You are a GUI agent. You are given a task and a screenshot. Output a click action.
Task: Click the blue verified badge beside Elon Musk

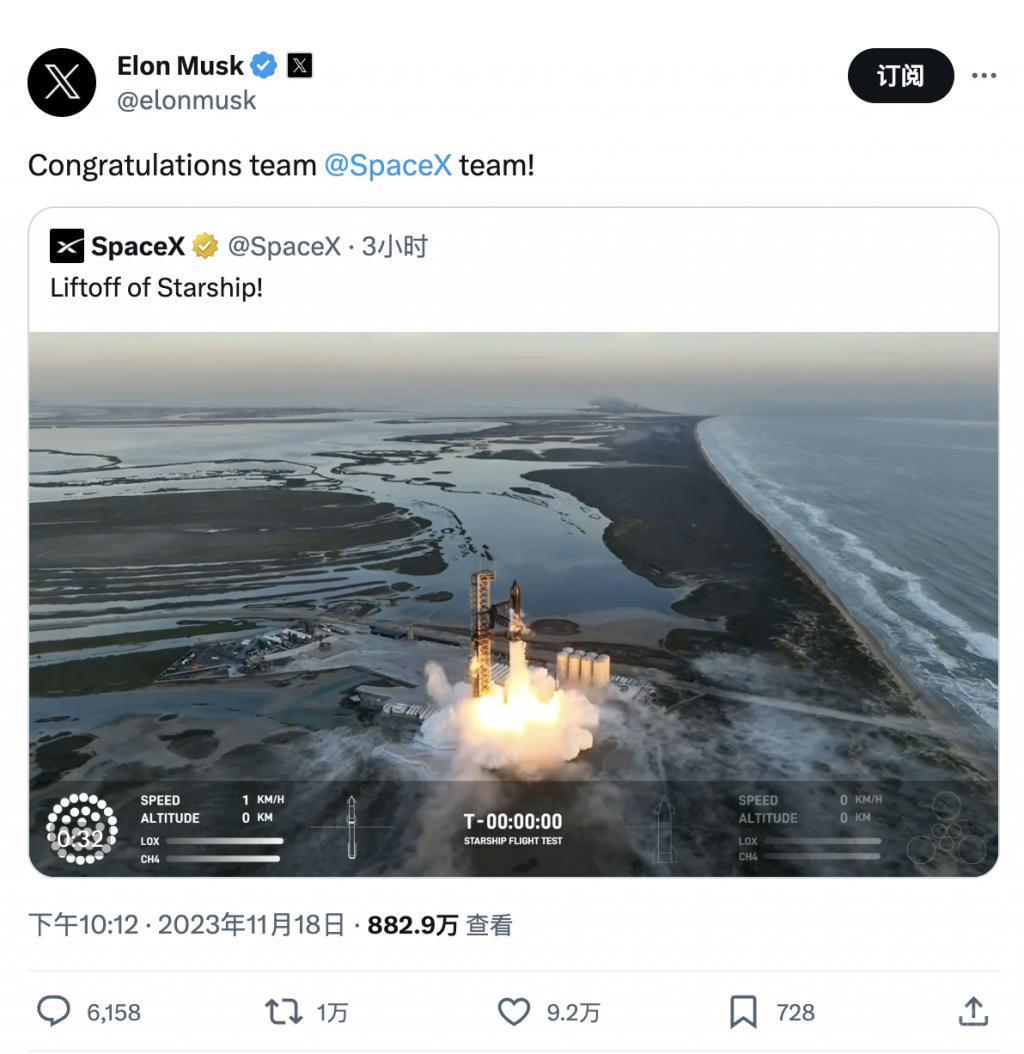[x=262, y=64]
